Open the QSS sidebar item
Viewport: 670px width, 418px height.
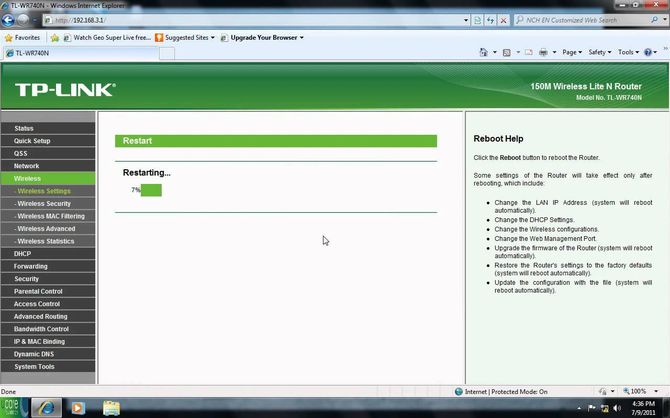48,153
